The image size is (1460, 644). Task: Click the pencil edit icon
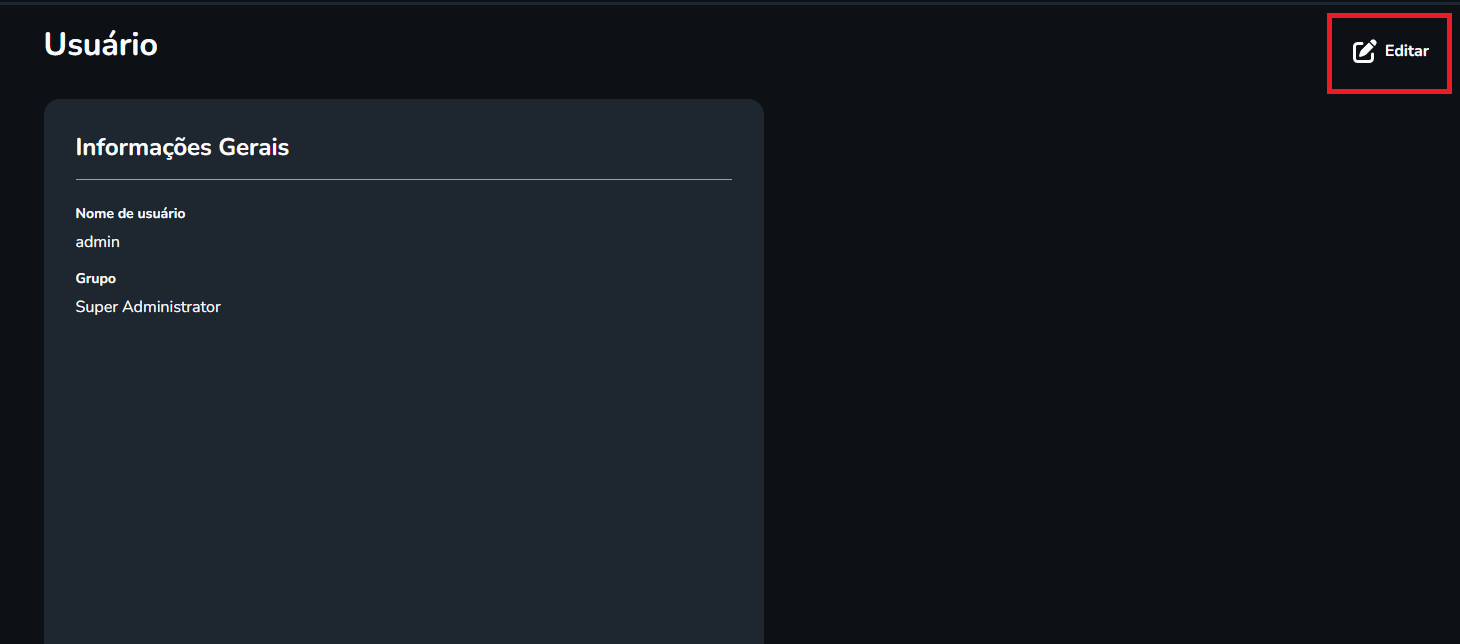pos(1365,51)
